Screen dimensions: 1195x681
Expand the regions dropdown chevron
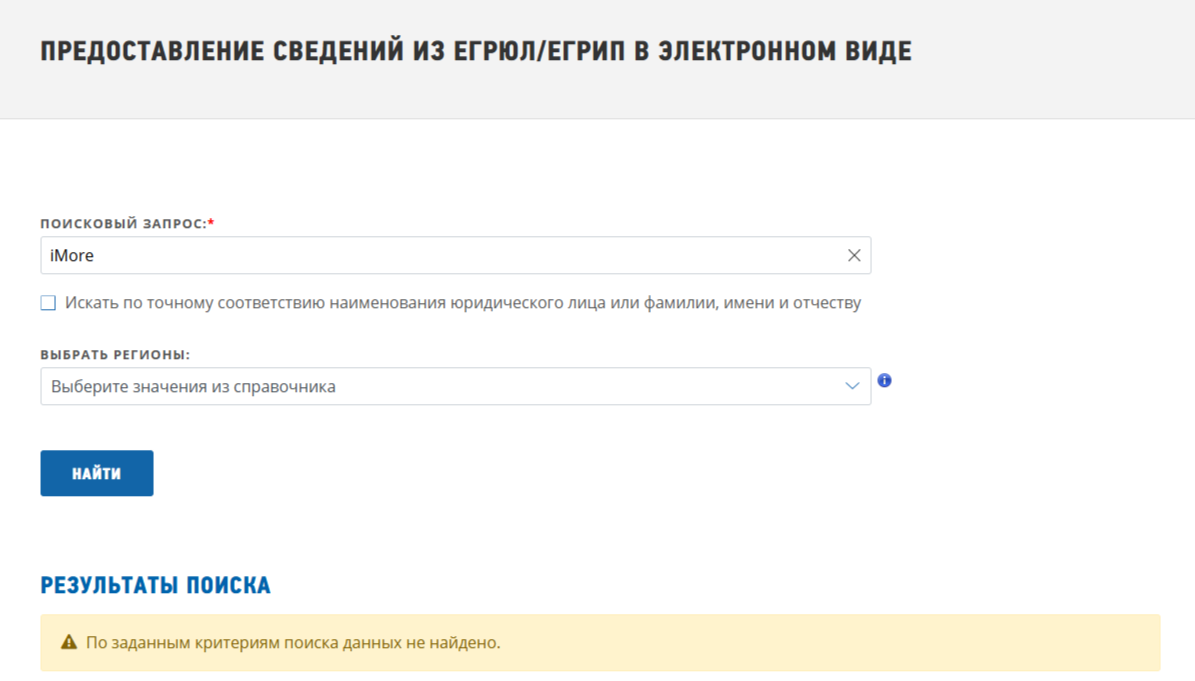tap(852, 386)
